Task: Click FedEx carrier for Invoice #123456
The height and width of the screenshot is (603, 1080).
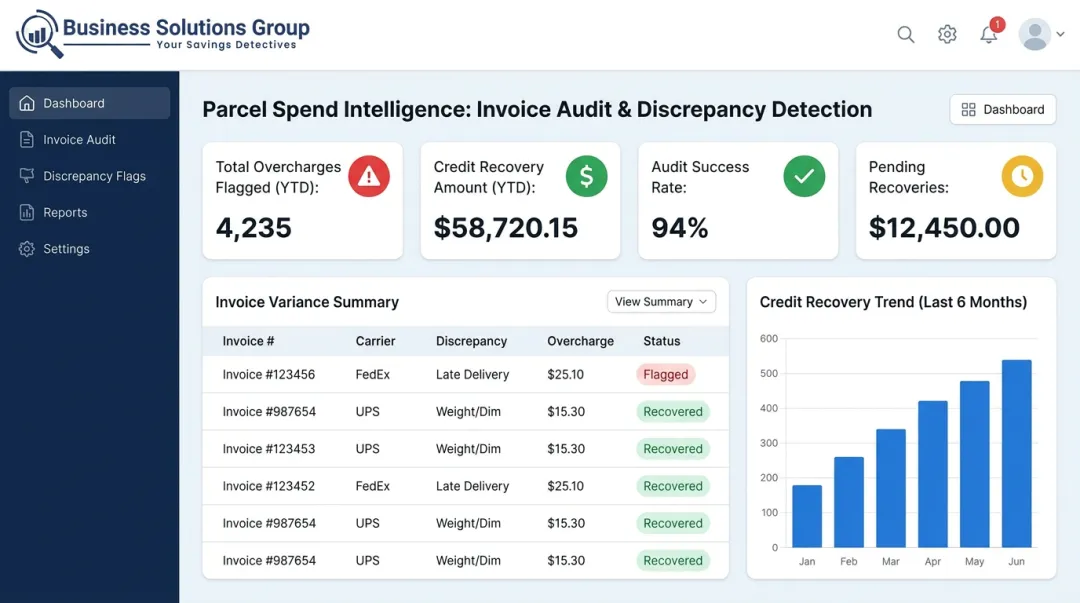Action: tap(373, 375)
